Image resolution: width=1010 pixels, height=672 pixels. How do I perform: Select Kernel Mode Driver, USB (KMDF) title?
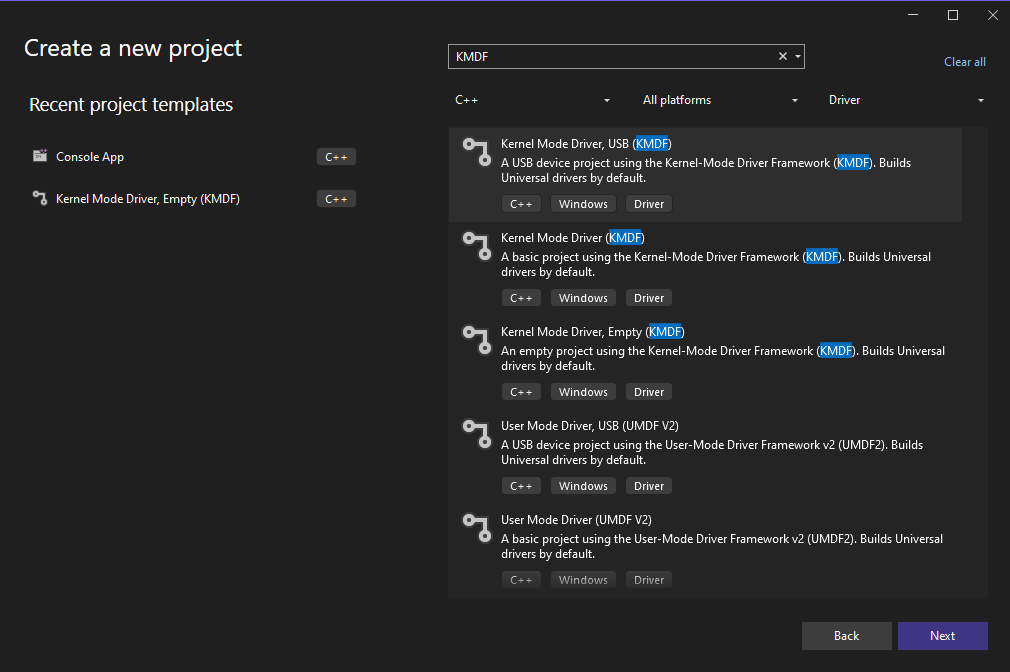point(586,144)
